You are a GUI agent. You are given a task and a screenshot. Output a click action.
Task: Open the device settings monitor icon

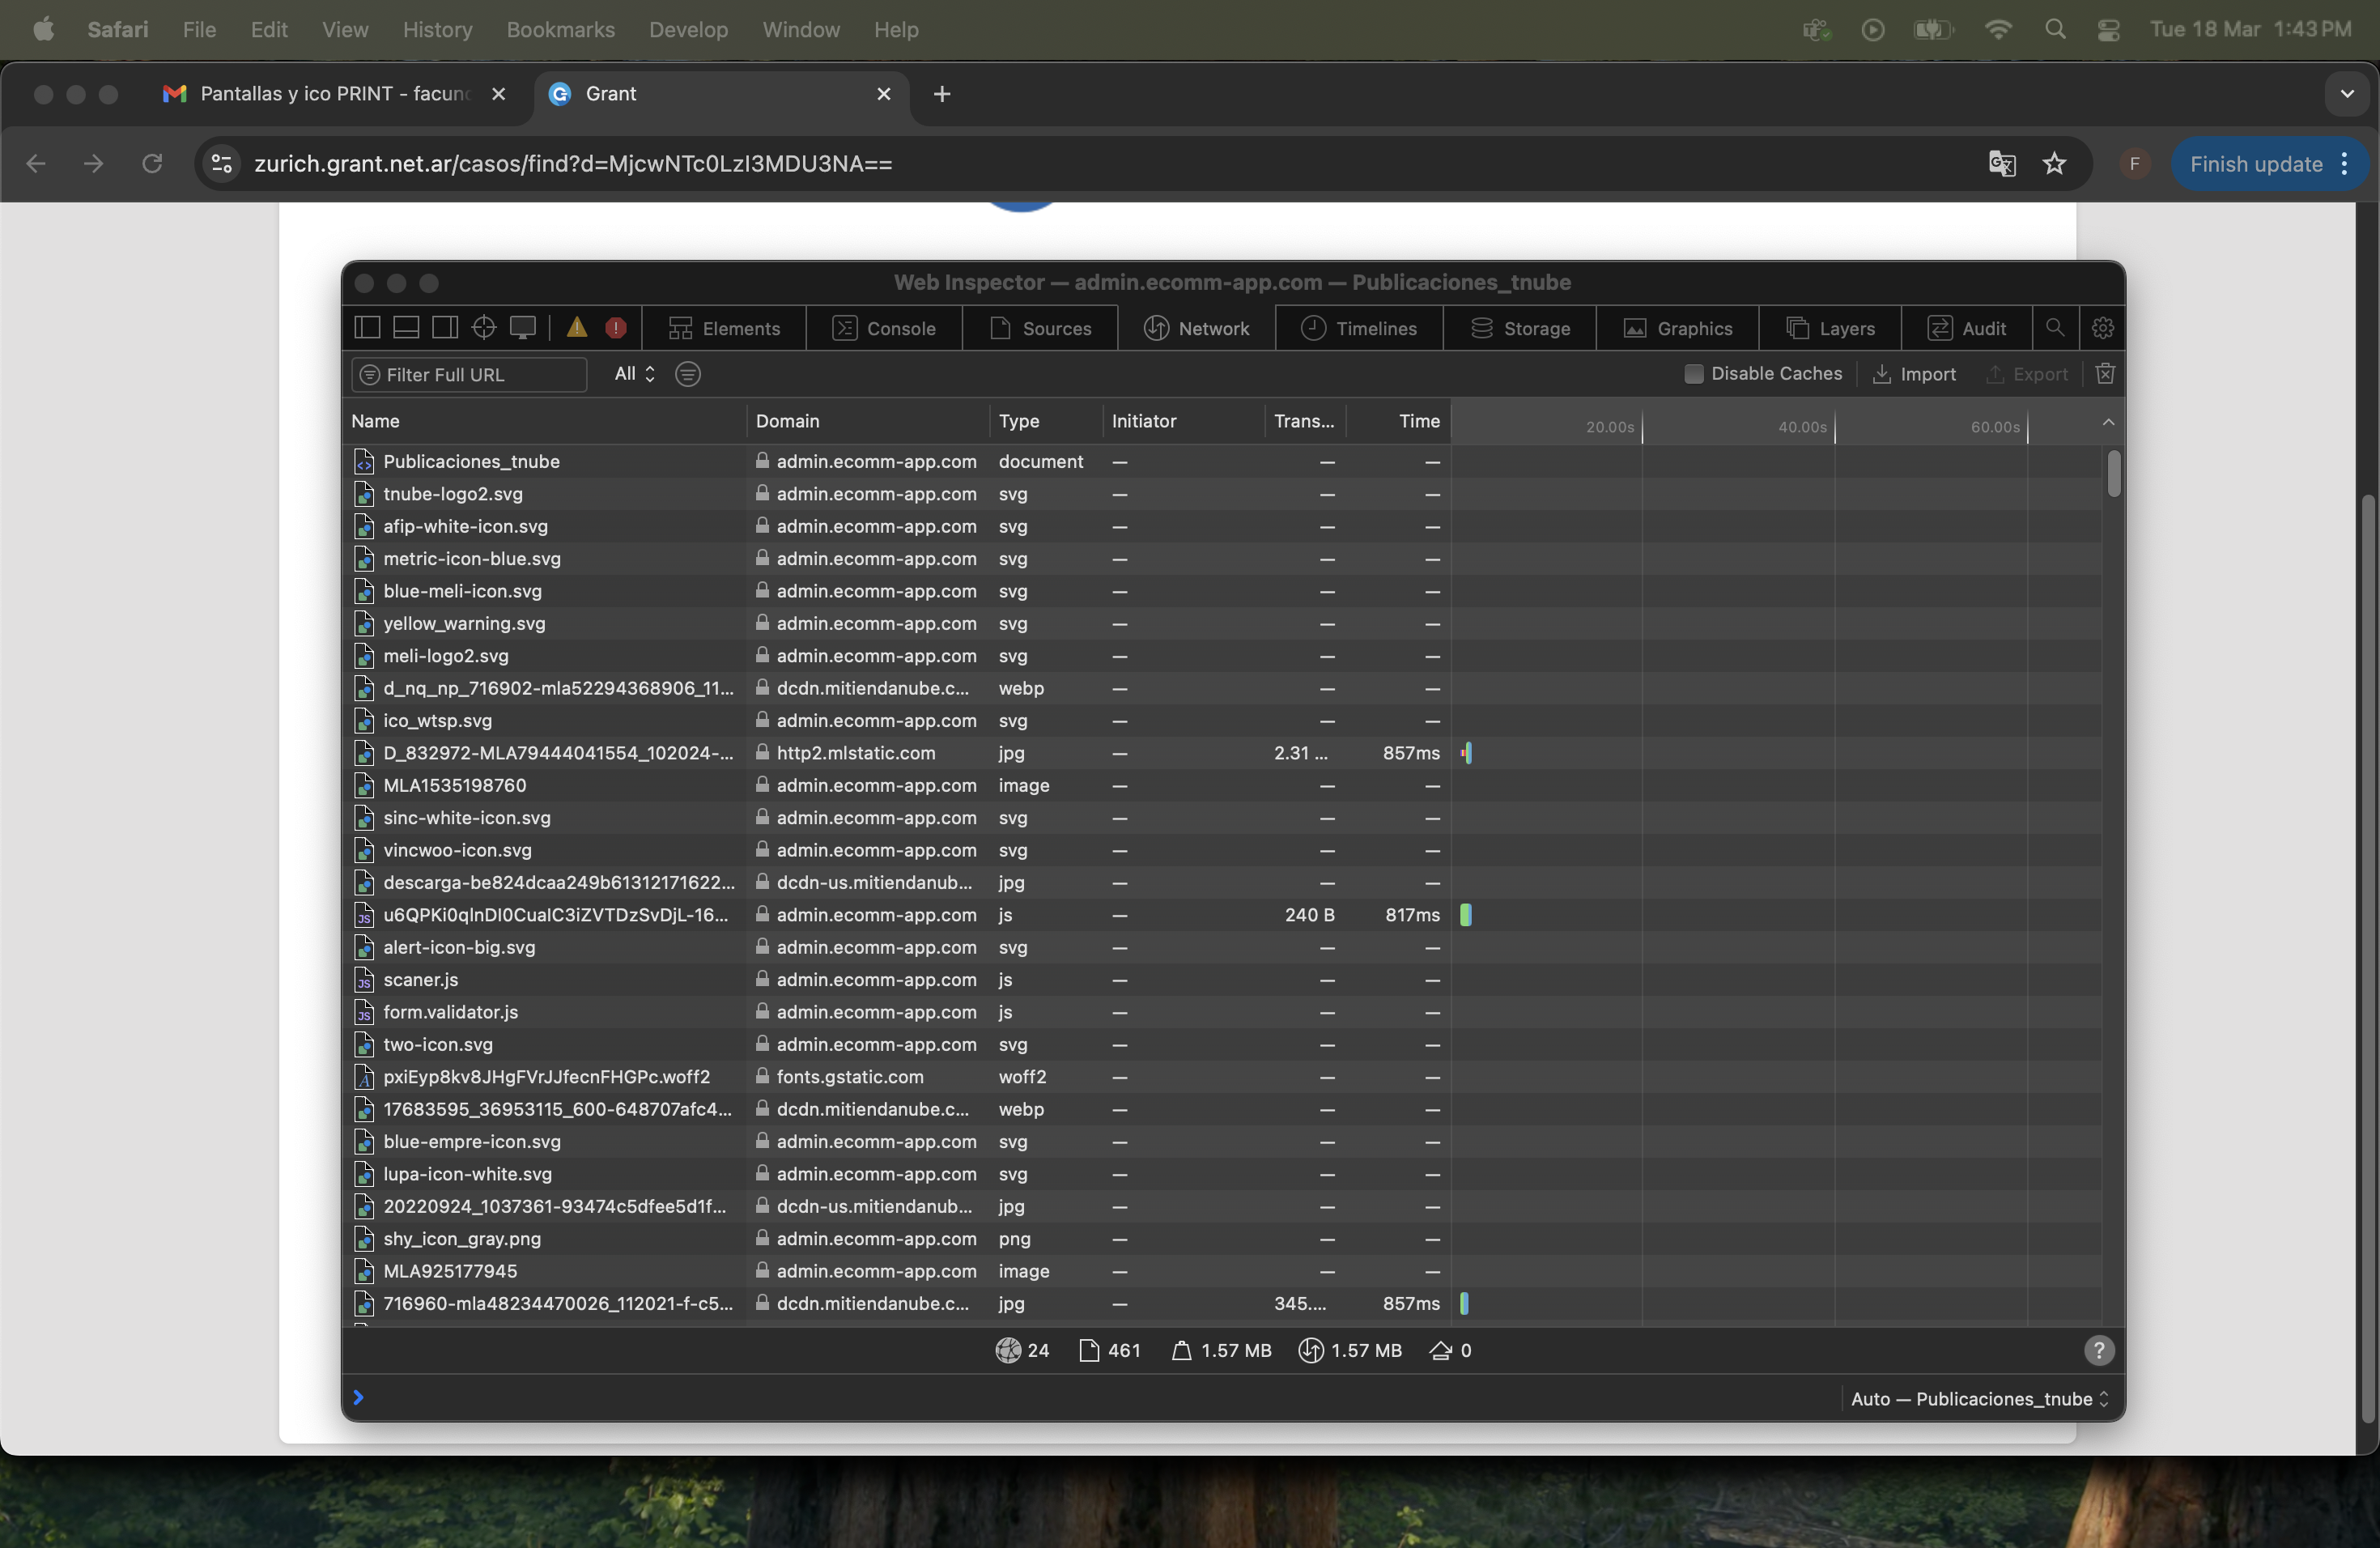pyautogui.click(x=523, y=327)
